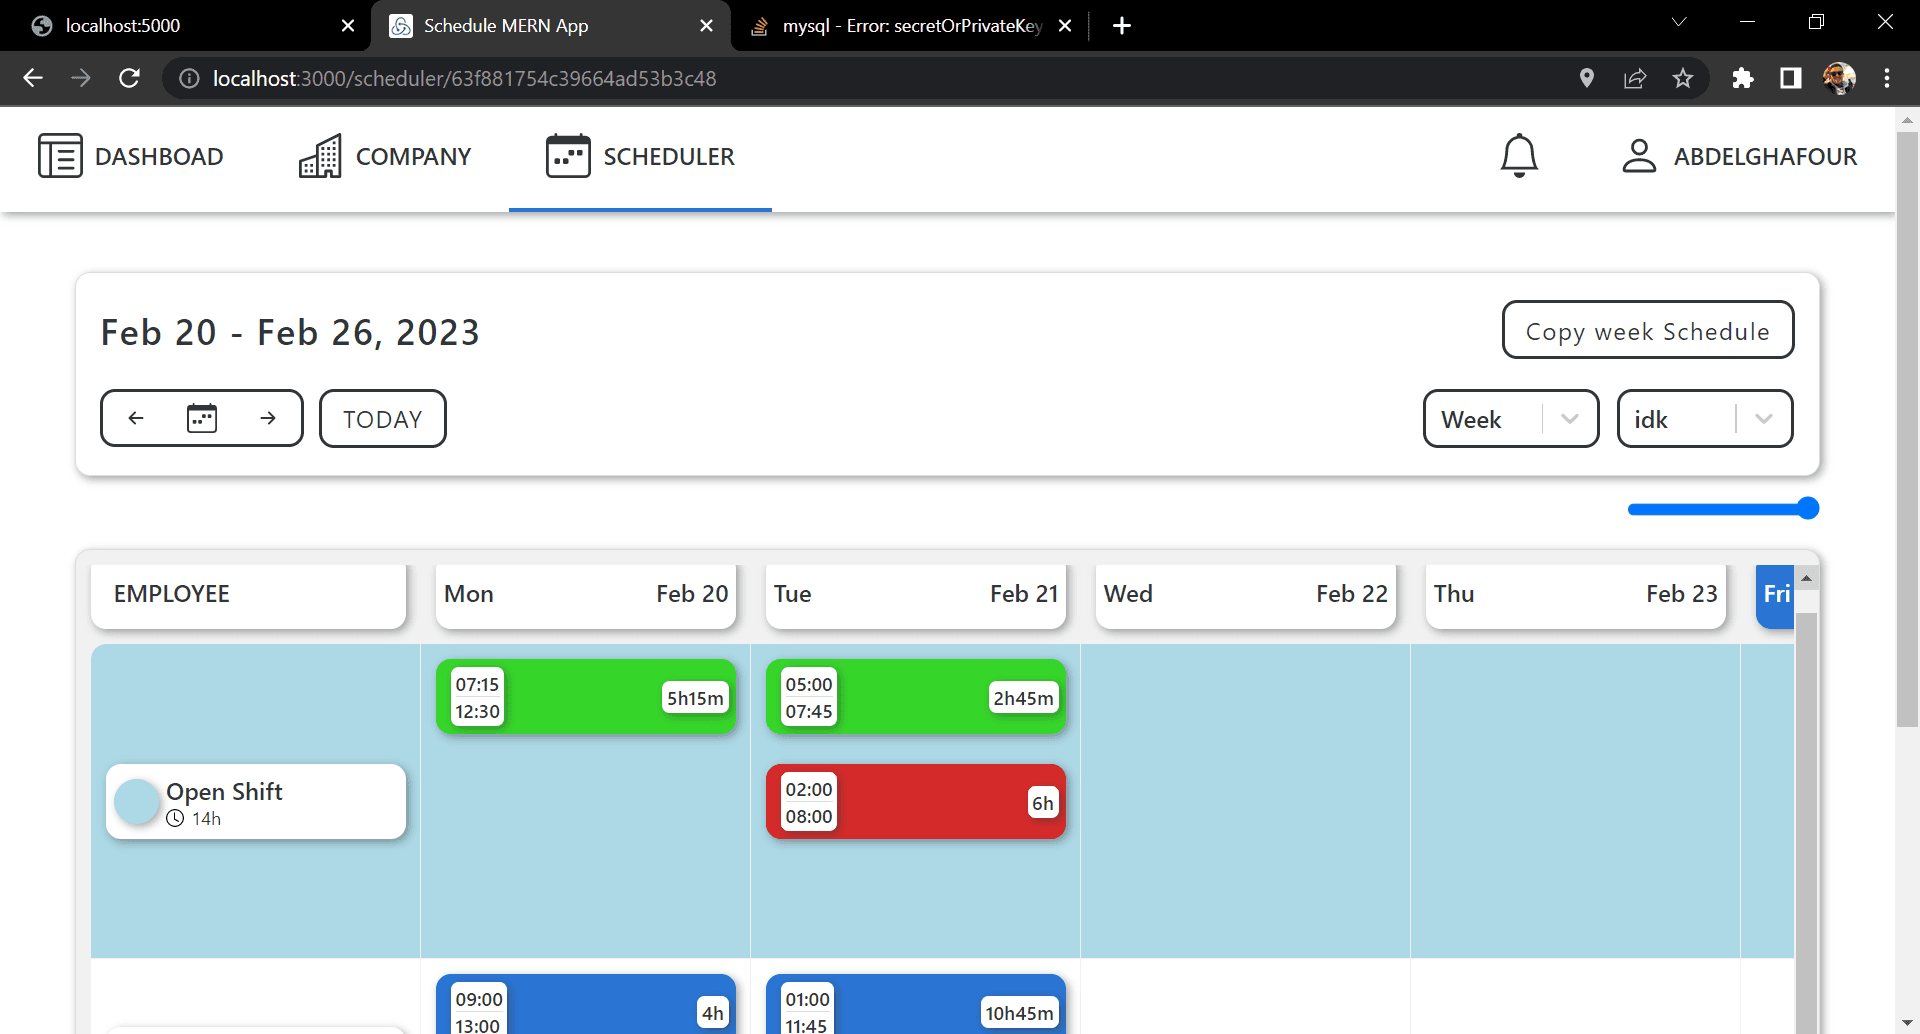Image resolution: width=1920 pixels, height=1034 pixels.
Task: Open Chrome's browser menu with three dots
Action: click(1888, 78)
